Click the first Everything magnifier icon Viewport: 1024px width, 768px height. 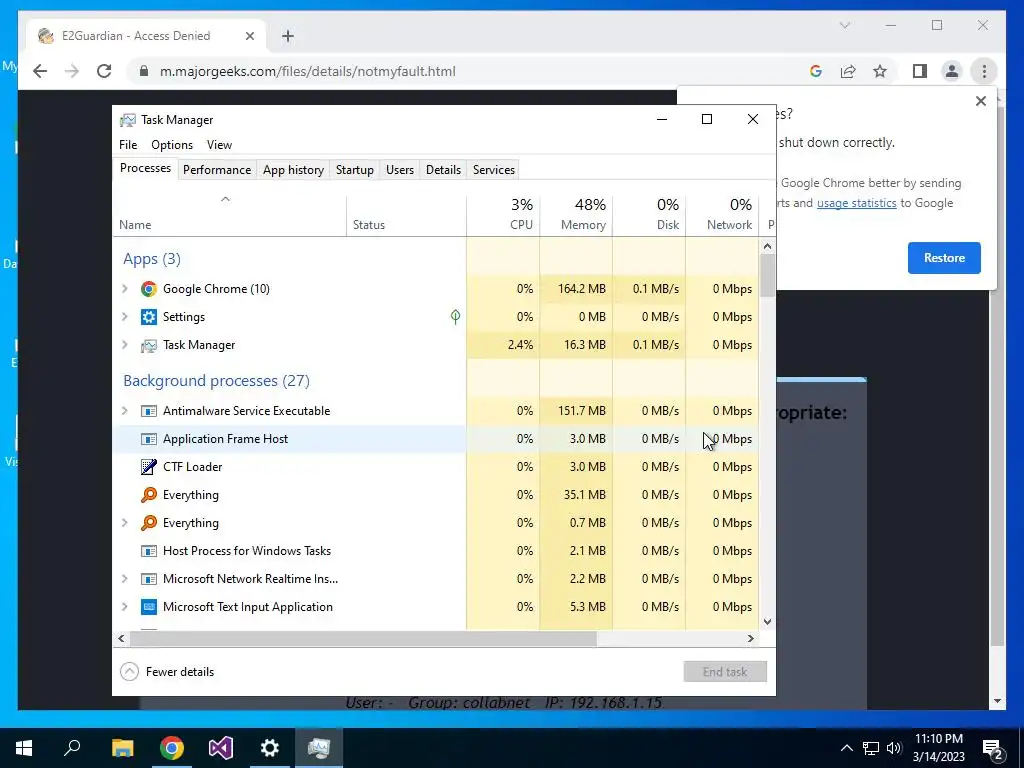pyautogui.click(x=149, y=495)
